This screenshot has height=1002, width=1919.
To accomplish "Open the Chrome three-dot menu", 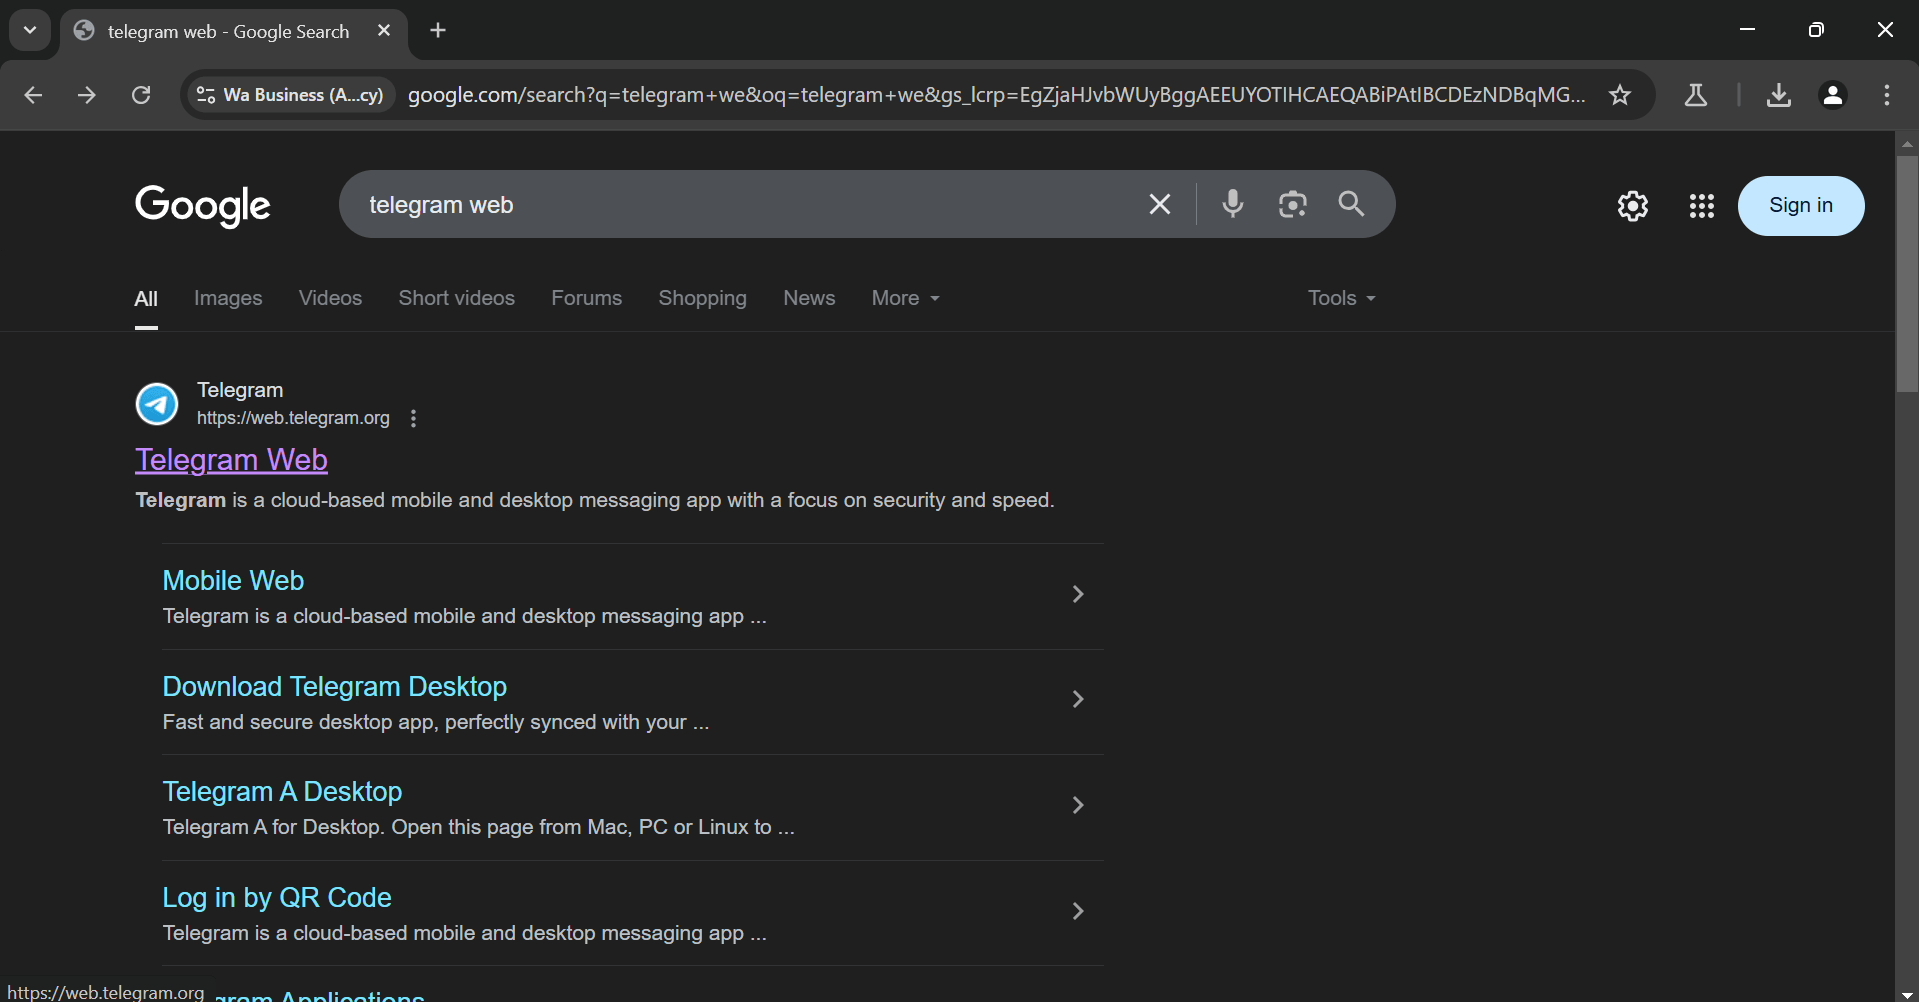I will [x=1887, y=95].
